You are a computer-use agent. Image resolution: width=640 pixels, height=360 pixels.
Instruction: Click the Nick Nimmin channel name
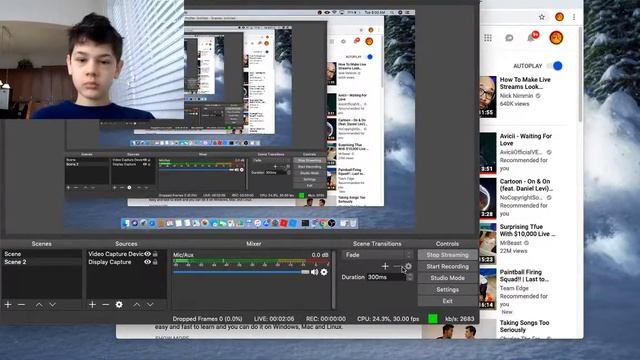516,96
